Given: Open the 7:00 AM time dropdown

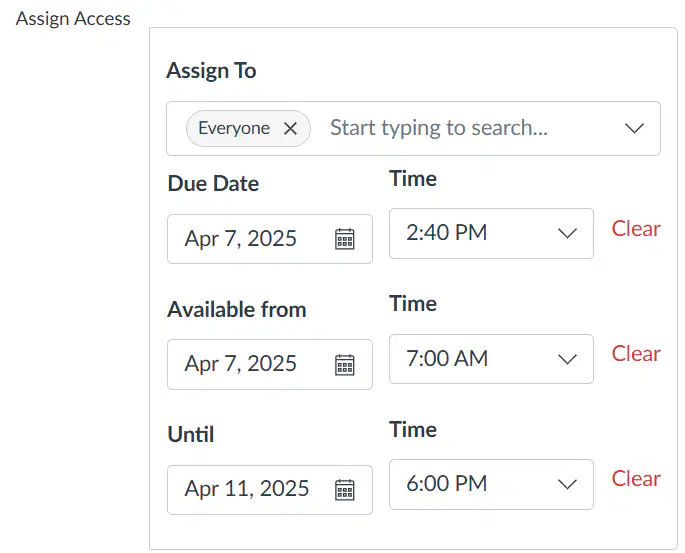Looking at the screenshot, I should 491,359.
